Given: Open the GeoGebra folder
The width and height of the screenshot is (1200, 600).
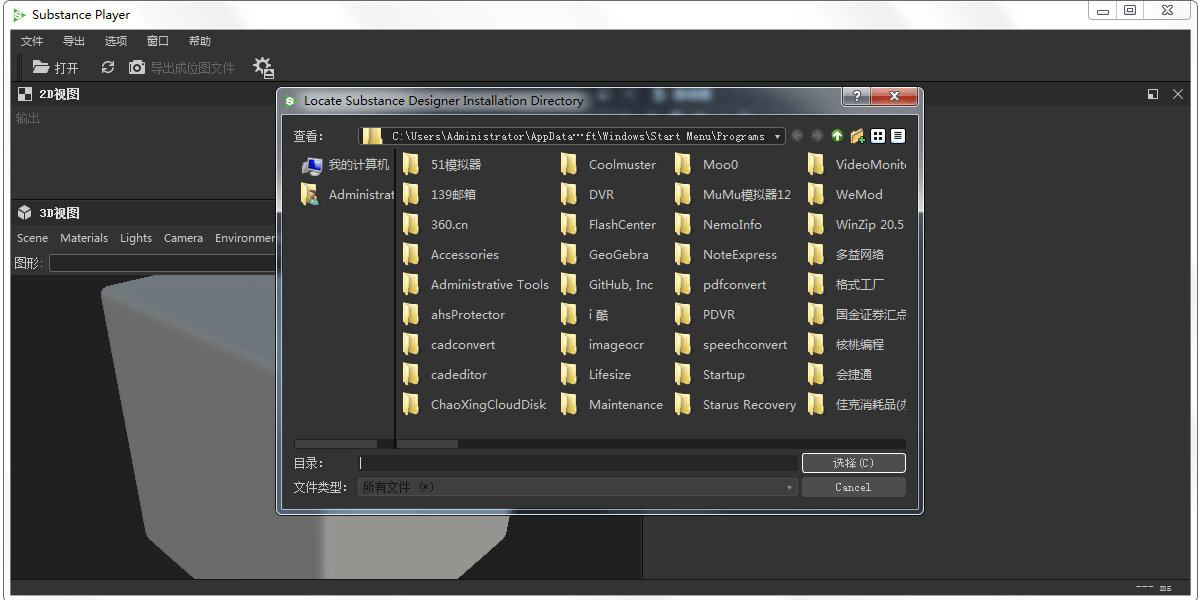Looking at the screenshot, I should pyautogui.click(x=605, y=255).
